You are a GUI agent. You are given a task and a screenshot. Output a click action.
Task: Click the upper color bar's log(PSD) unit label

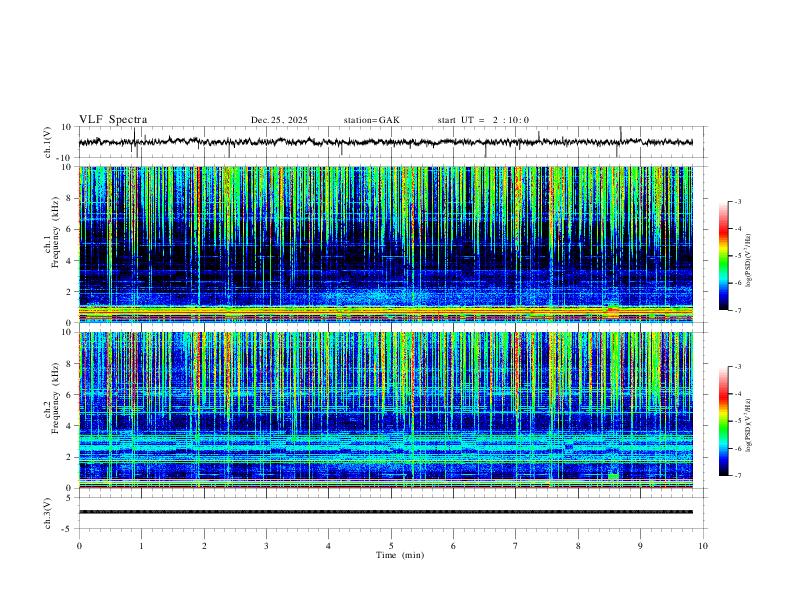(749, 260)
